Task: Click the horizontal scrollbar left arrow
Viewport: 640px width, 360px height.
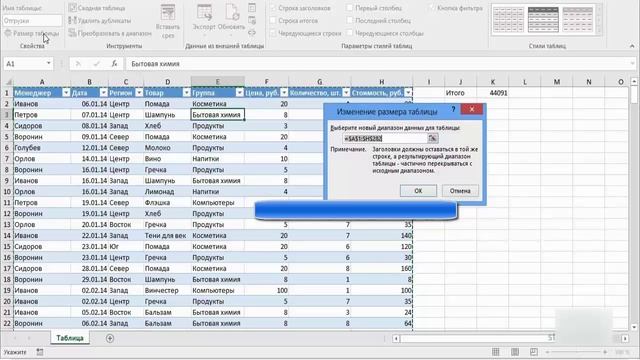Action: coord(396,338)
